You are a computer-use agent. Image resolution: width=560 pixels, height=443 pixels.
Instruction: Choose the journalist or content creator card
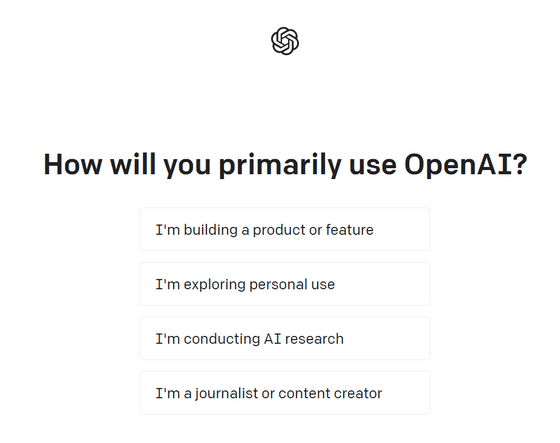point(285,393)
